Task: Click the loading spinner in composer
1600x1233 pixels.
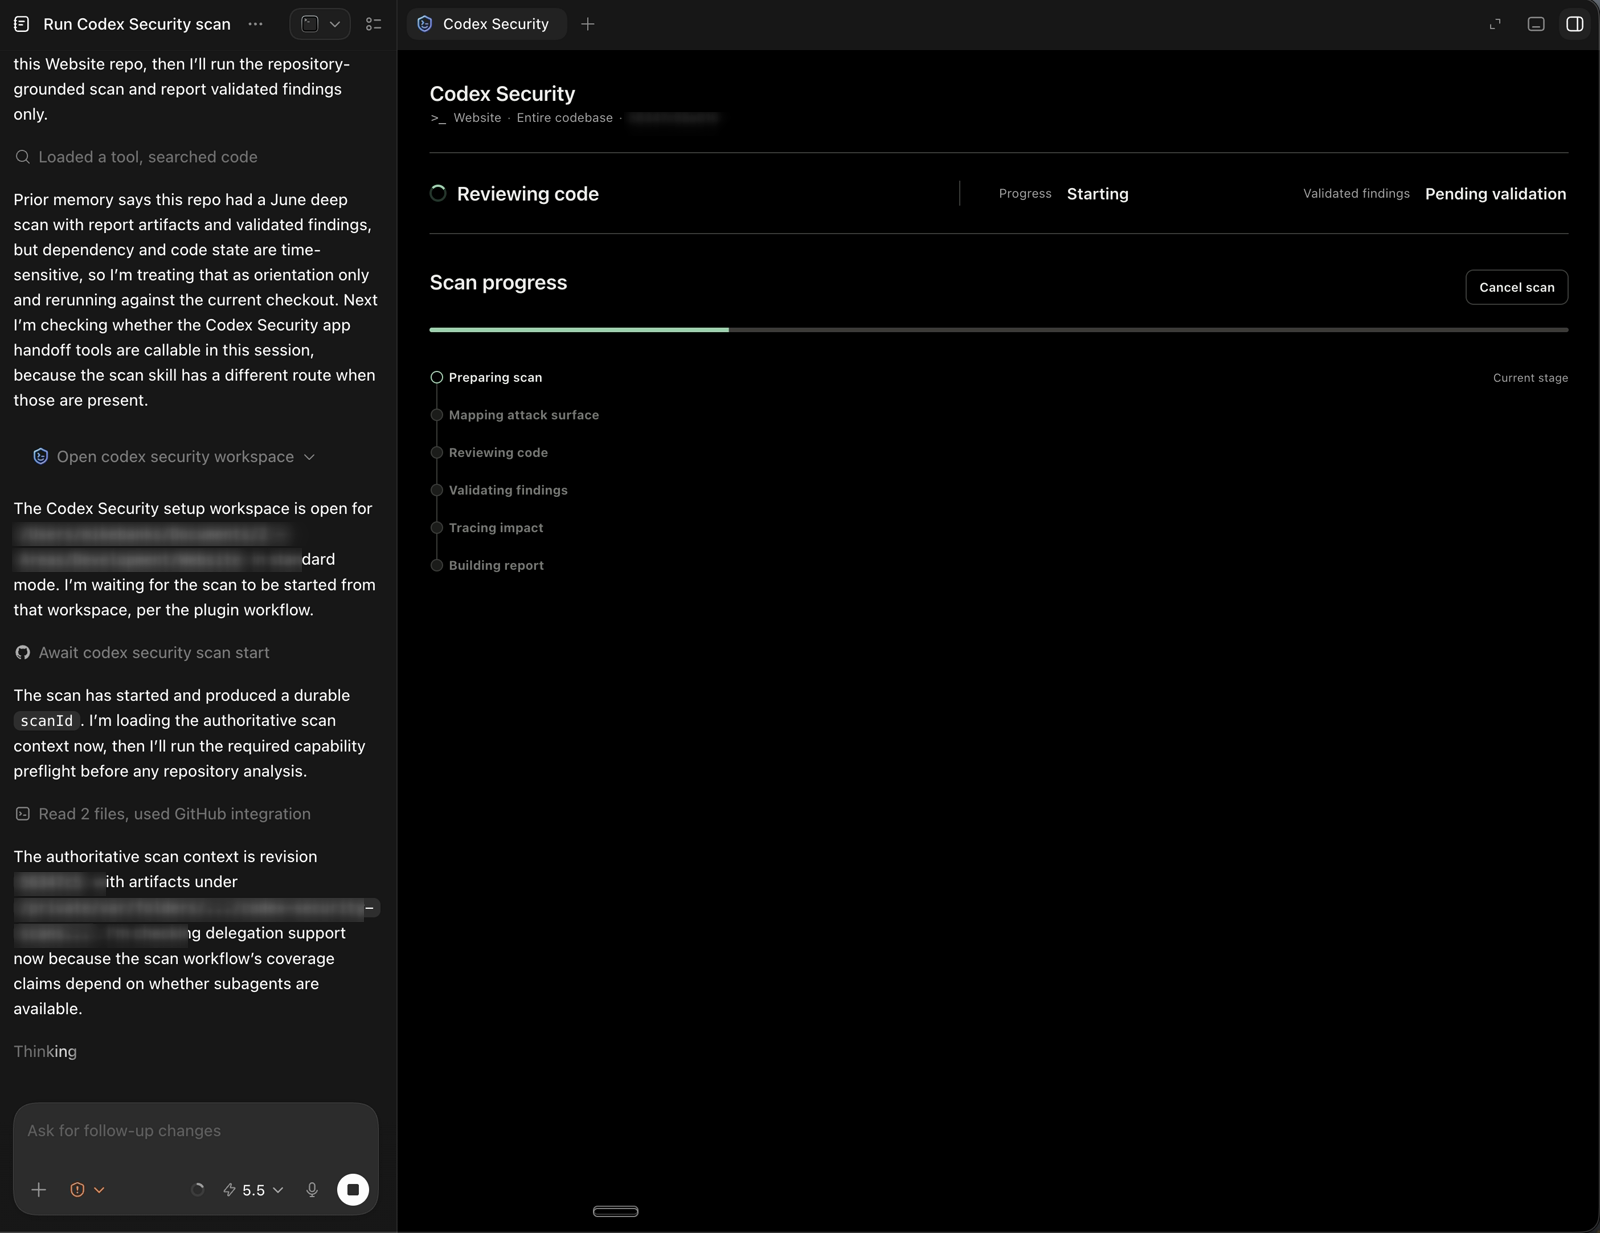Action: 198,1190
